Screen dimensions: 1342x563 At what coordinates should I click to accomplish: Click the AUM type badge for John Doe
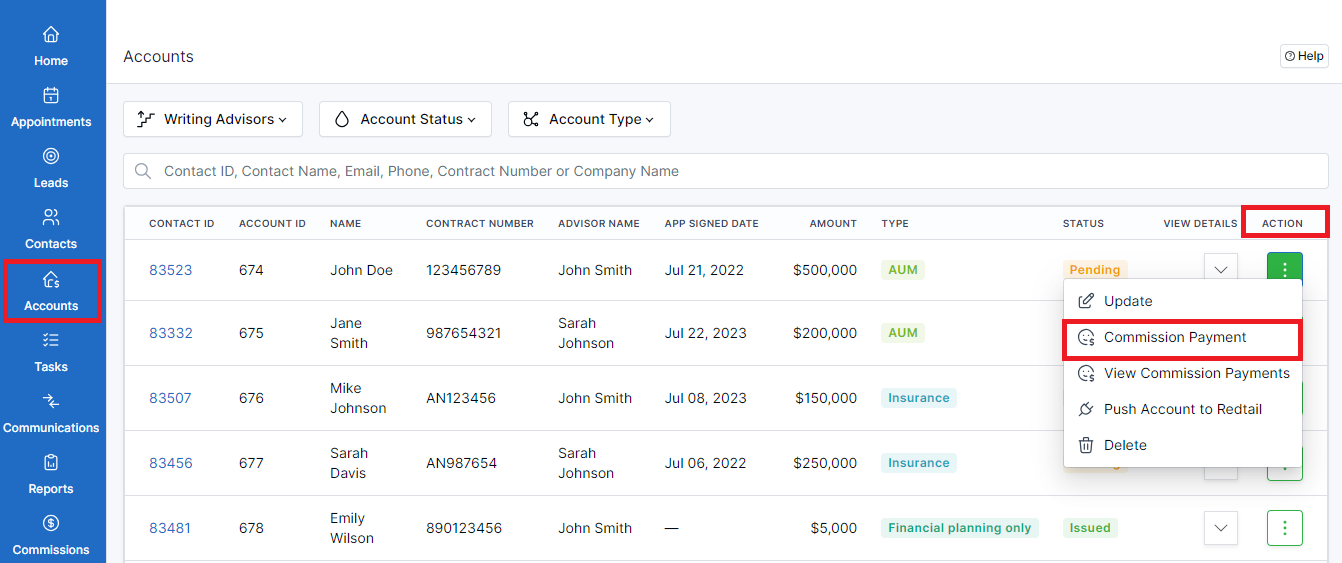pyautogui.click(x=903, y=270)
